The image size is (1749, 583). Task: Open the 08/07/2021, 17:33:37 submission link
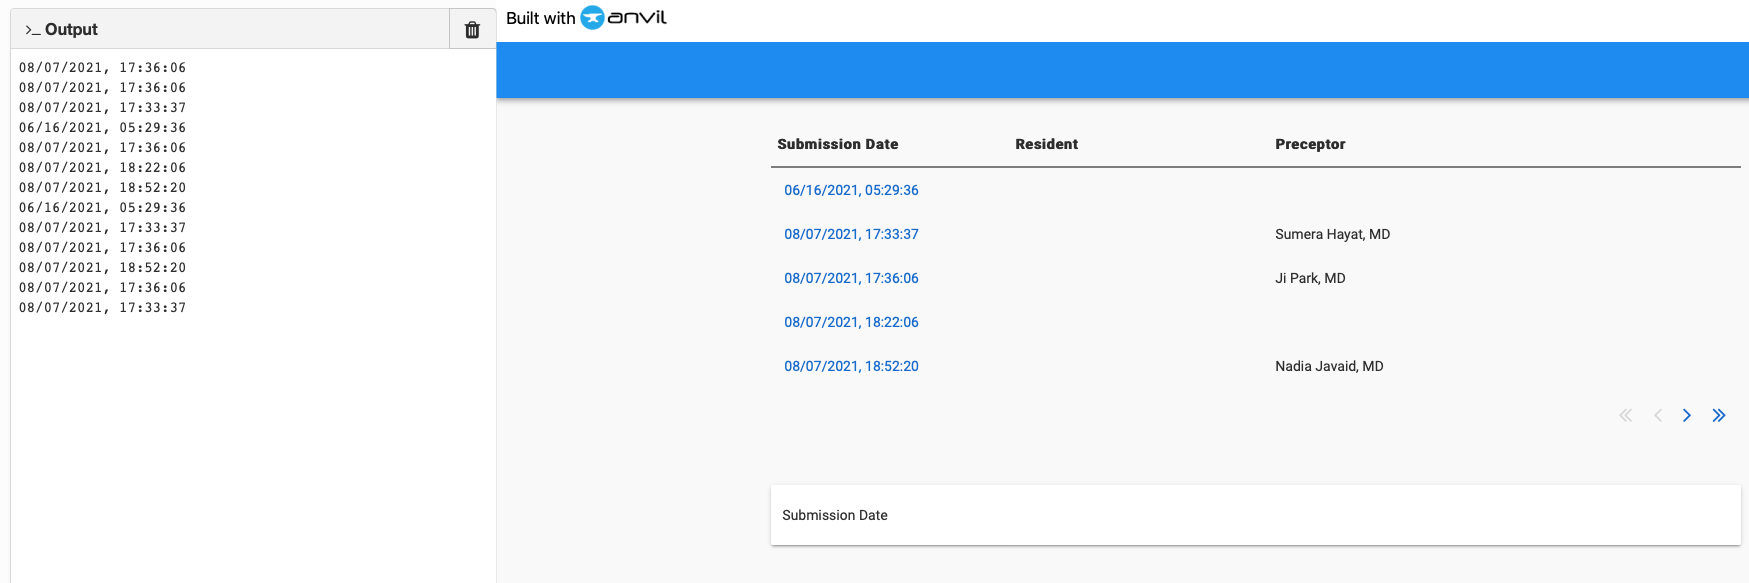coord(851,234)
